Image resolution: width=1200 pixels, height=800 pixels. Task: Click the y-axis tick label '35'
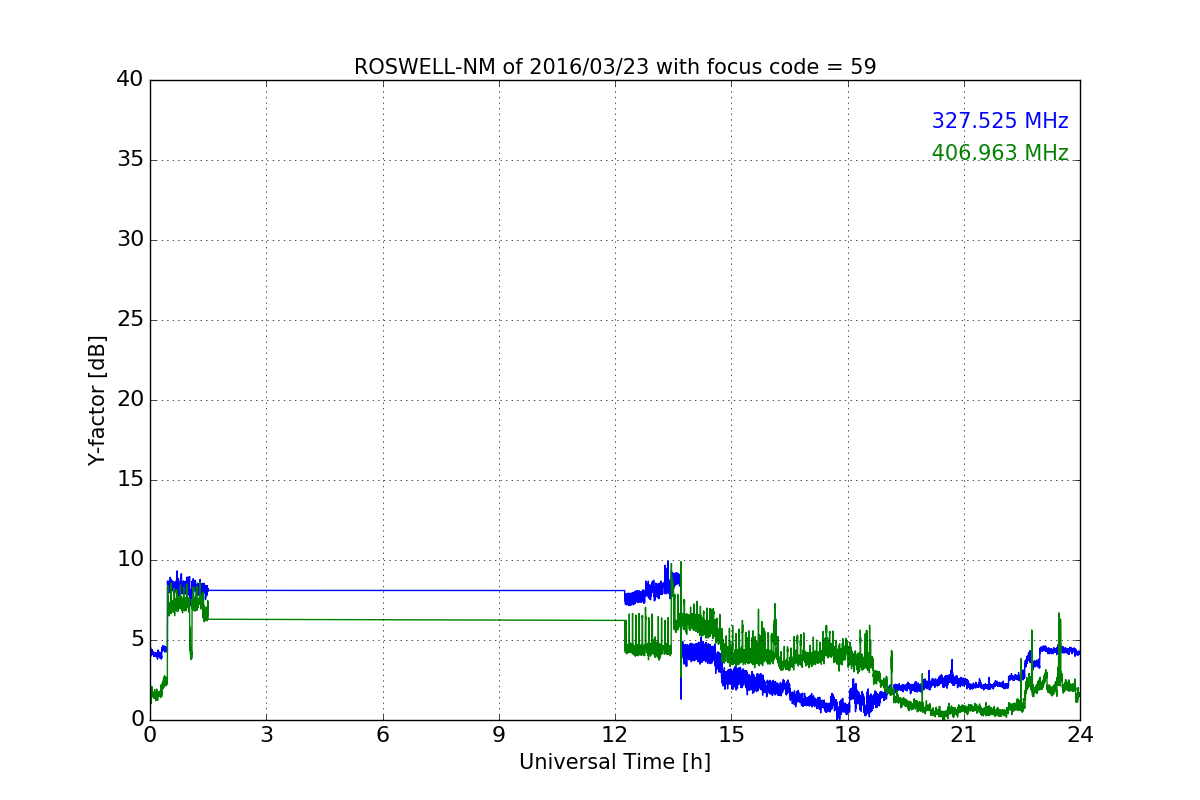130,160
